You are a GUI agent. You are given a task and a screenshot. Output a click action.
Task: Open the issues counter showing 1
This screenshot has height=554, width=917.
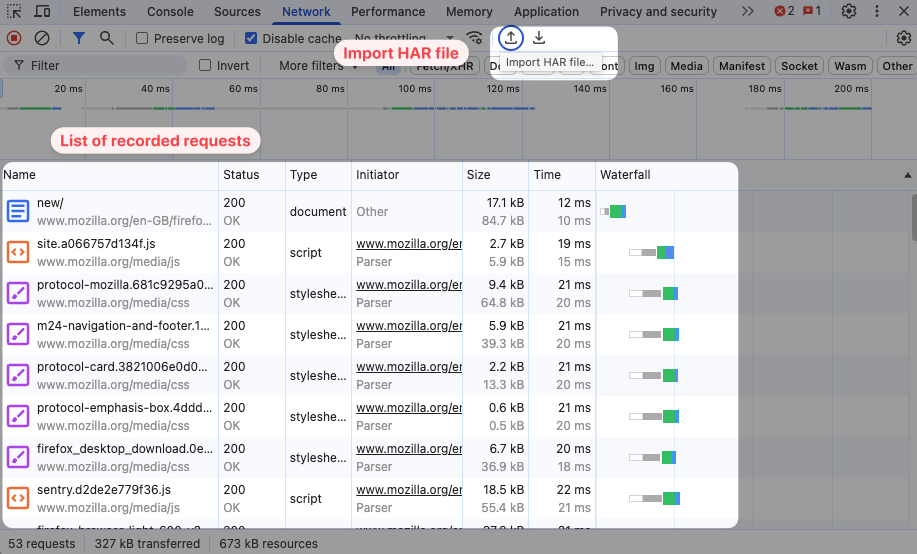(x=812, y=11)
